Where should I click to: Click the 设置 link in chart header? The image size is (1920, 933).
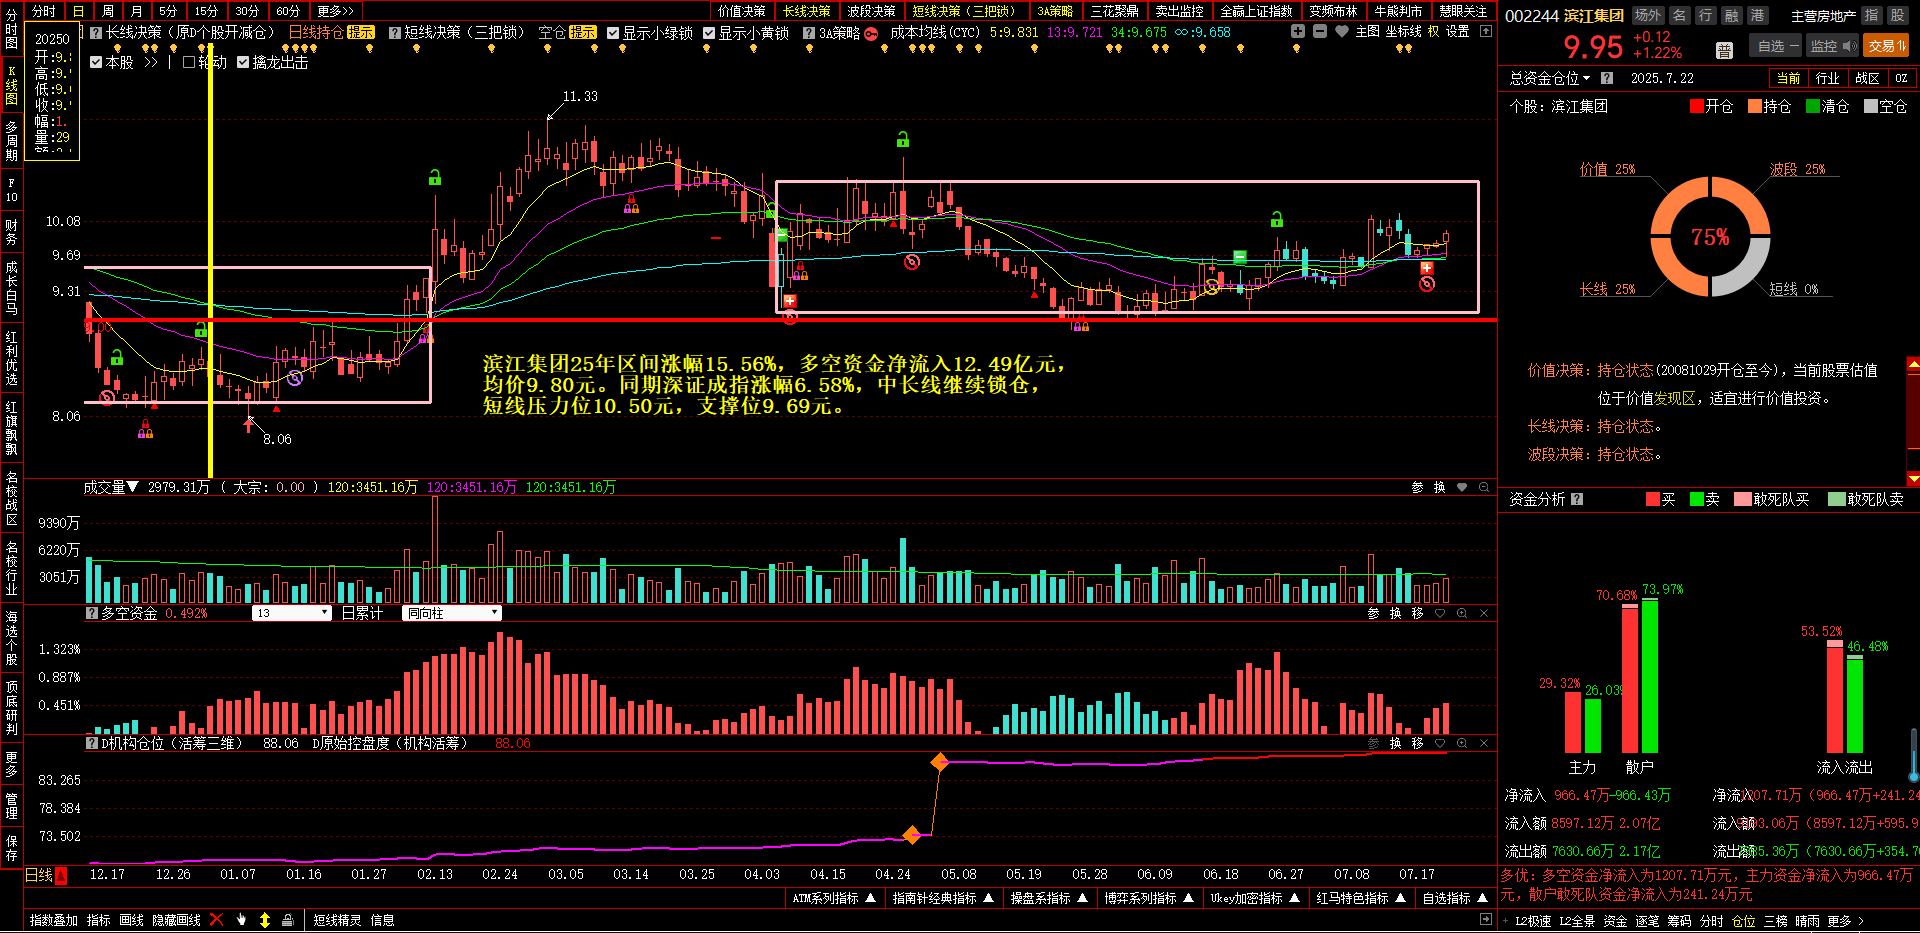click(1458, 32)
